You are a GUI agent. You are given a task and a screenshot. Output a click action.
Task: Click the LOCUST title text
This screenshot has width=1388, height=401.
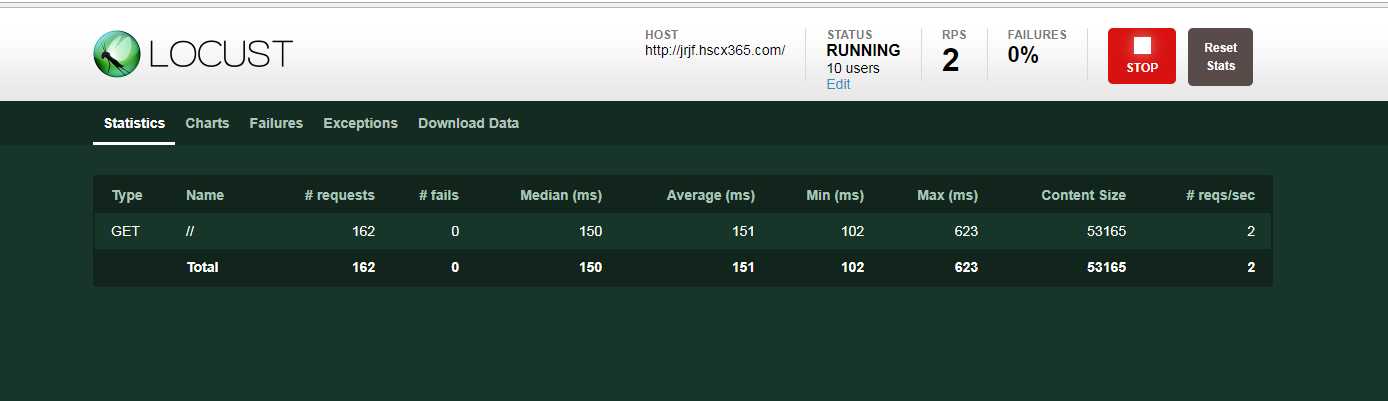(221, 54)
